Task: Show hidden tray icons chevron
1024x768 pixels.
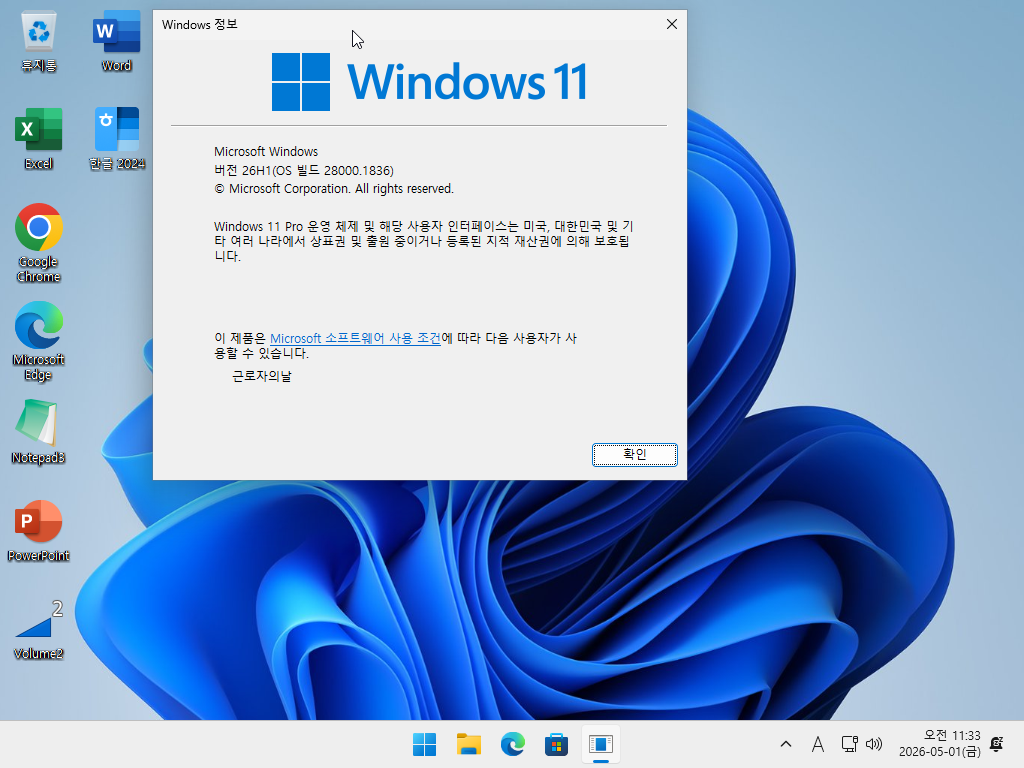Action: pos(786,744)
